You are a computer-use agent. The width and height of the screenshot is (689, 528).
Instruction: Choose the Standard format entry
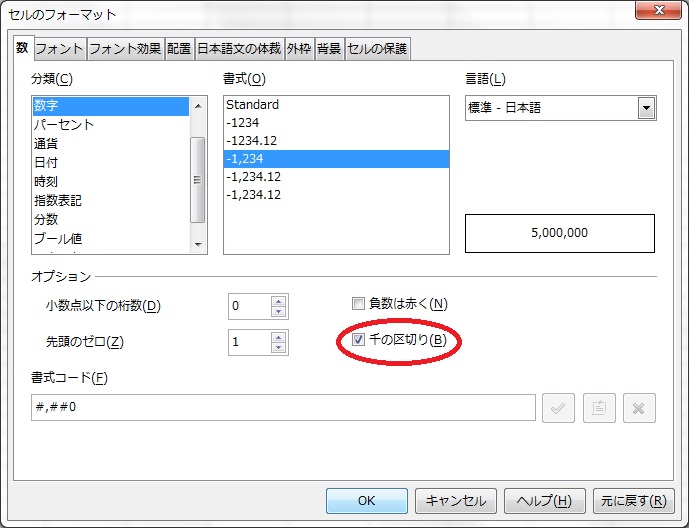pos(336,105)
